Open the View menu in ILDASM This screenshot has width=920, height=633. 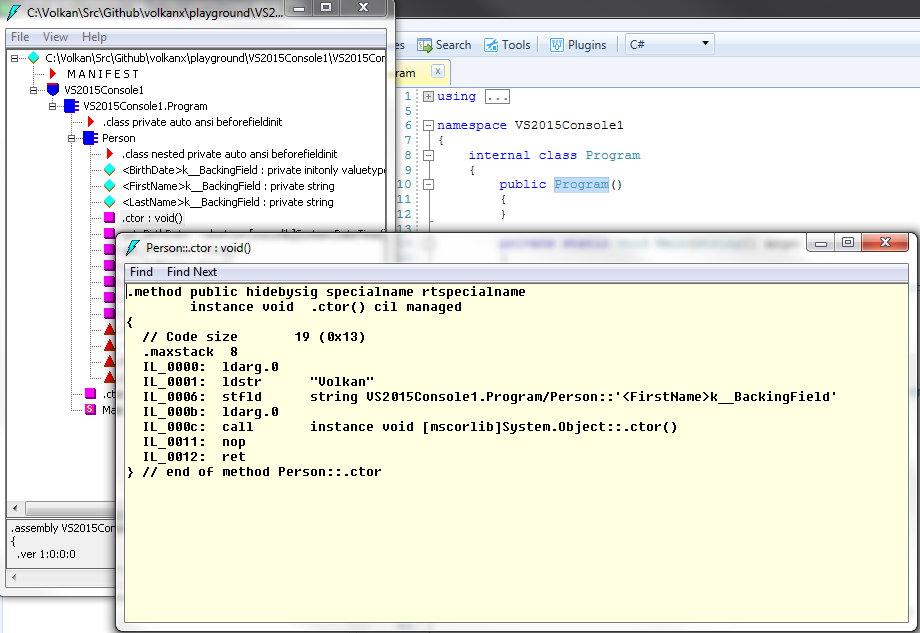(x=55, y=37)
